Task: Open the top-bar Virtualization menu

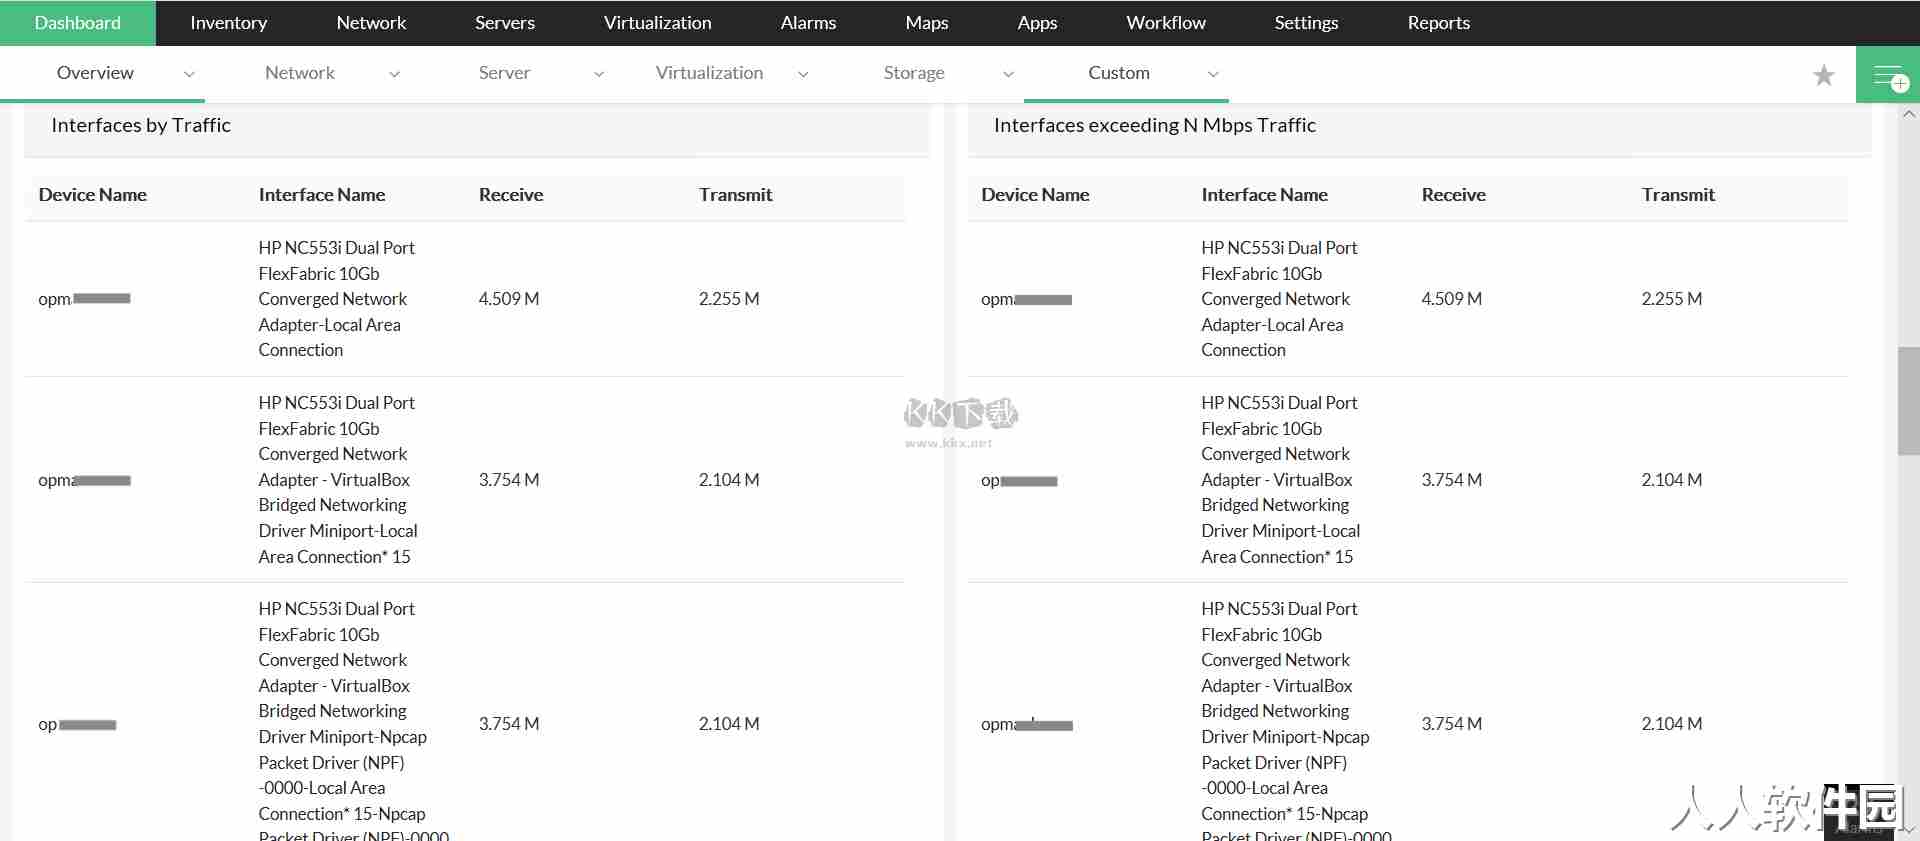Action: coord(657,23)
